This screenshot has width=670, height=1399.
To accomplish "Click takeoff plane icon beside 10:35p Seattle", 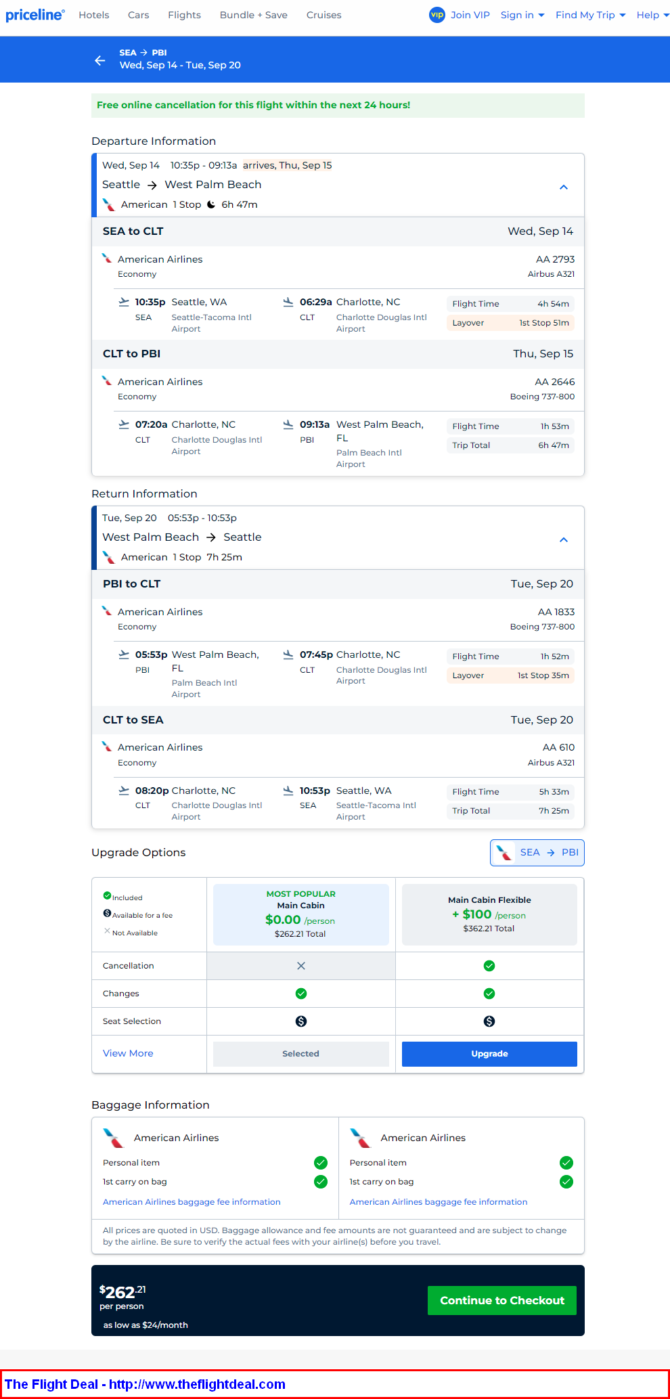I will coord(124,302).
